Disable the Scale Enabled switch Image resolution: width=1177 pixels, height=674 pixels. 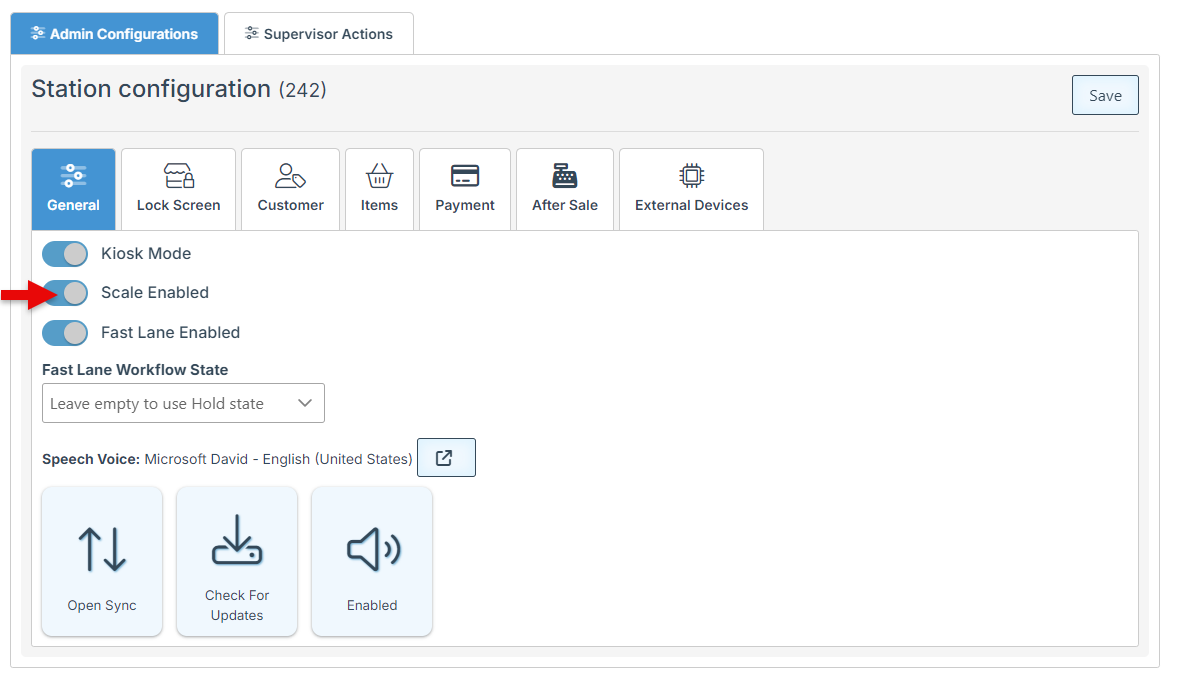(65, 293)
